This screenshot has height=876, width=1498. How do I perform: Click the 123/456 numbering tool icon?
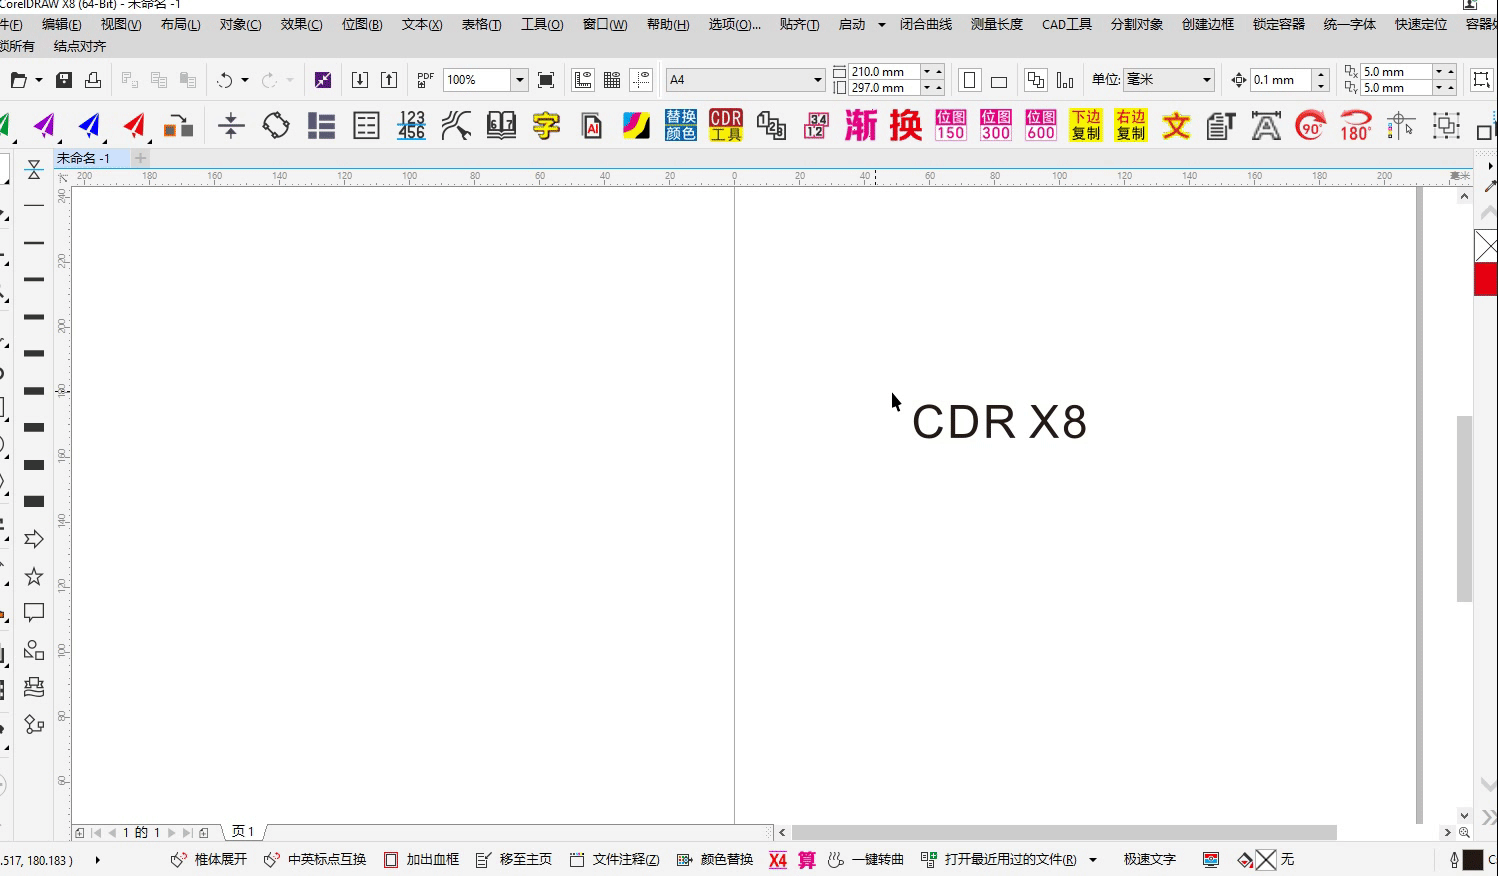(411, 125)
